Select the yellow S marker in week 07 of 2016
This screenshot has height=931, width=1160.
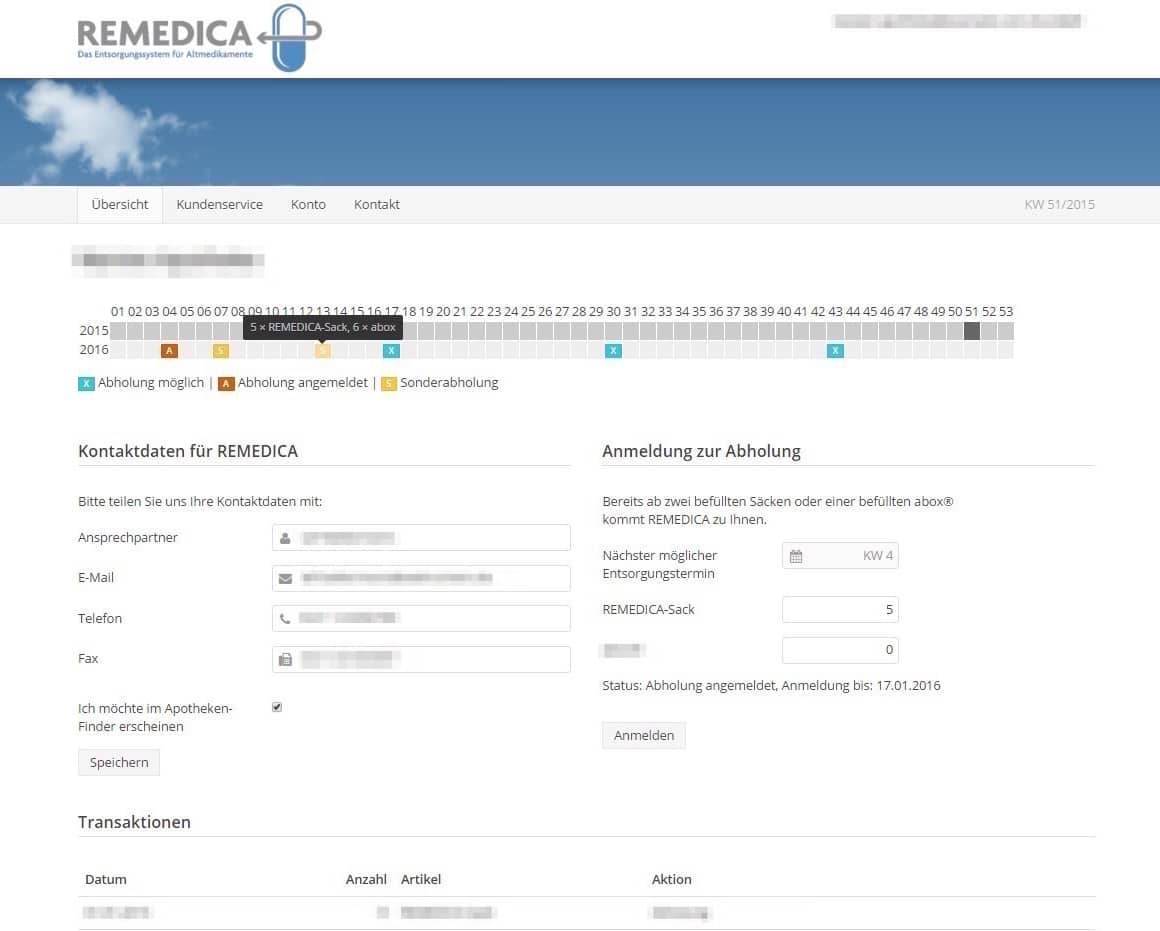pos(220,351)
